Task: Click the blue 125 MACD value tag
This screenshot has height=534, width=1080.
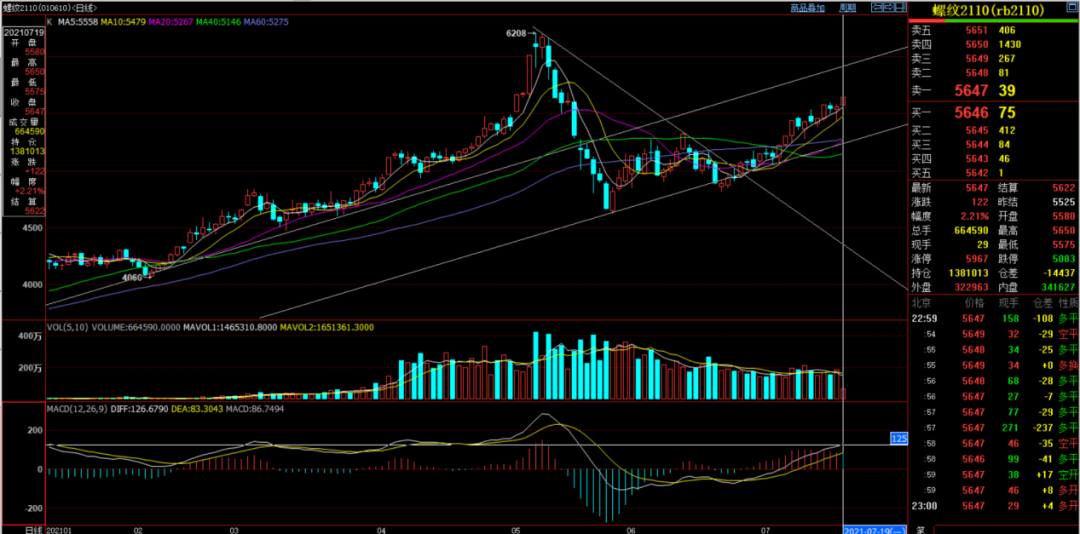Action: coord(898,438)
